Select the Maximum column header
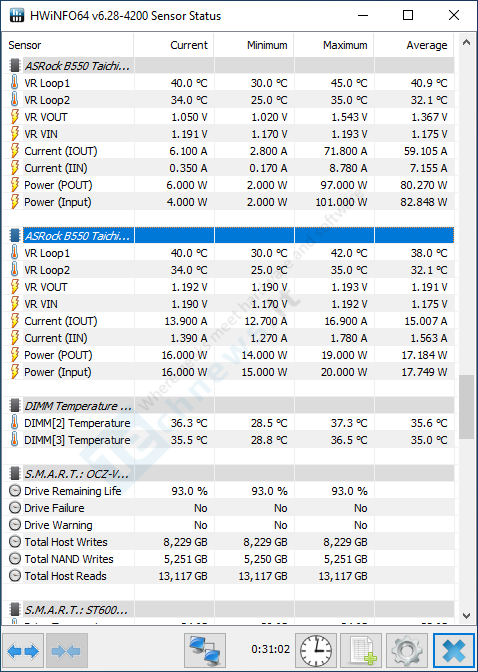The image size is (478, 672). [334, 45]
